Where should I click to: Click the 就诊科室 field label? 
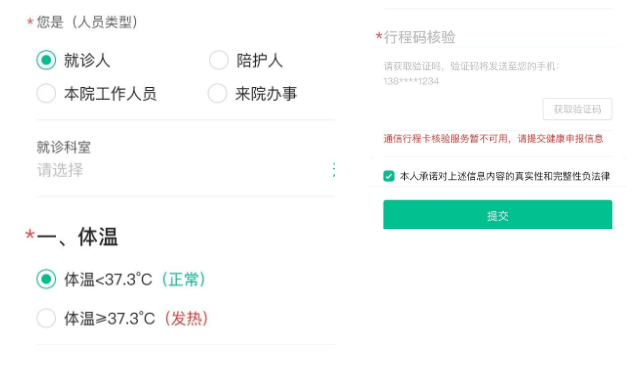[x=64, y=147]
